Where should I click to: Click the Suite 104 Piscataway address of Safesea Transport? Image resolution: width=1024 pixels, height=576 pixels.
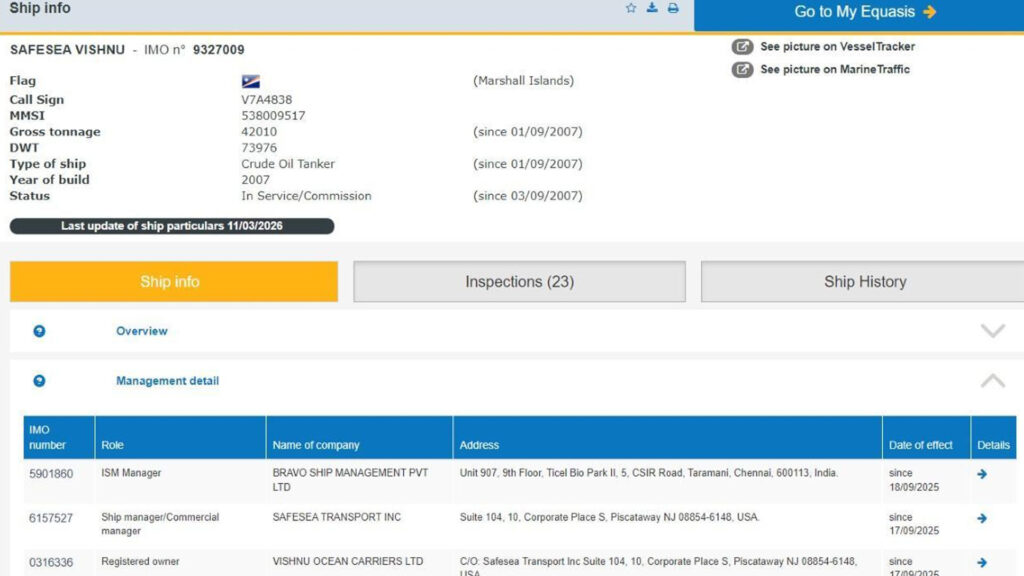tap(609, 517)
